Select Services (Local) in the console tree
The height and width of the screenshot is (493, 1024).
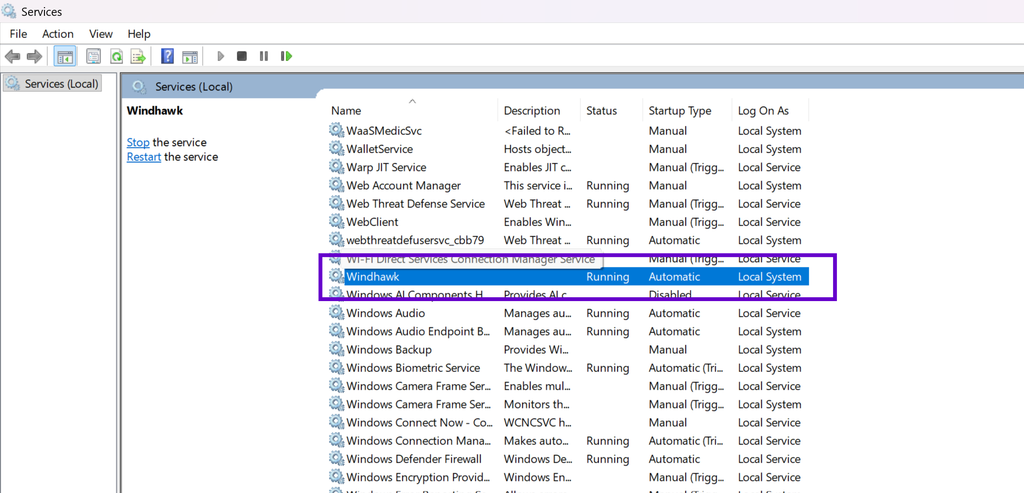click(x=53, y=84)
